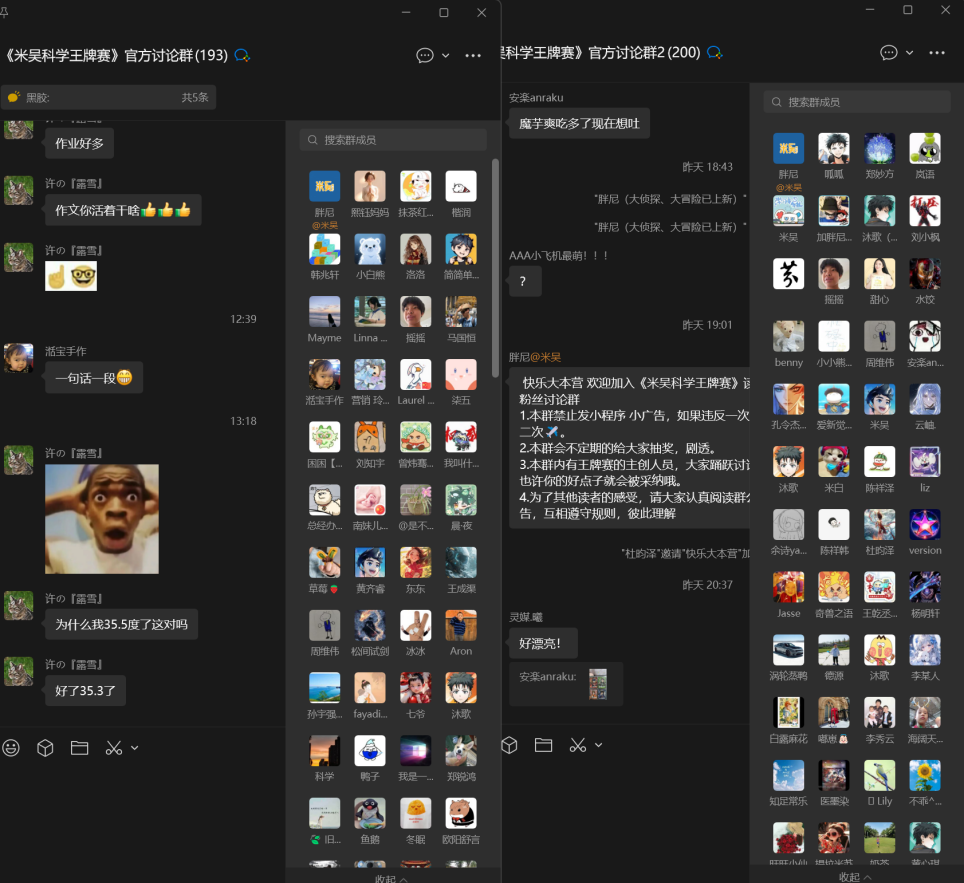Open the emoji picker in left chat
This screenshot has height=883, width=964.
pos(11,747)
